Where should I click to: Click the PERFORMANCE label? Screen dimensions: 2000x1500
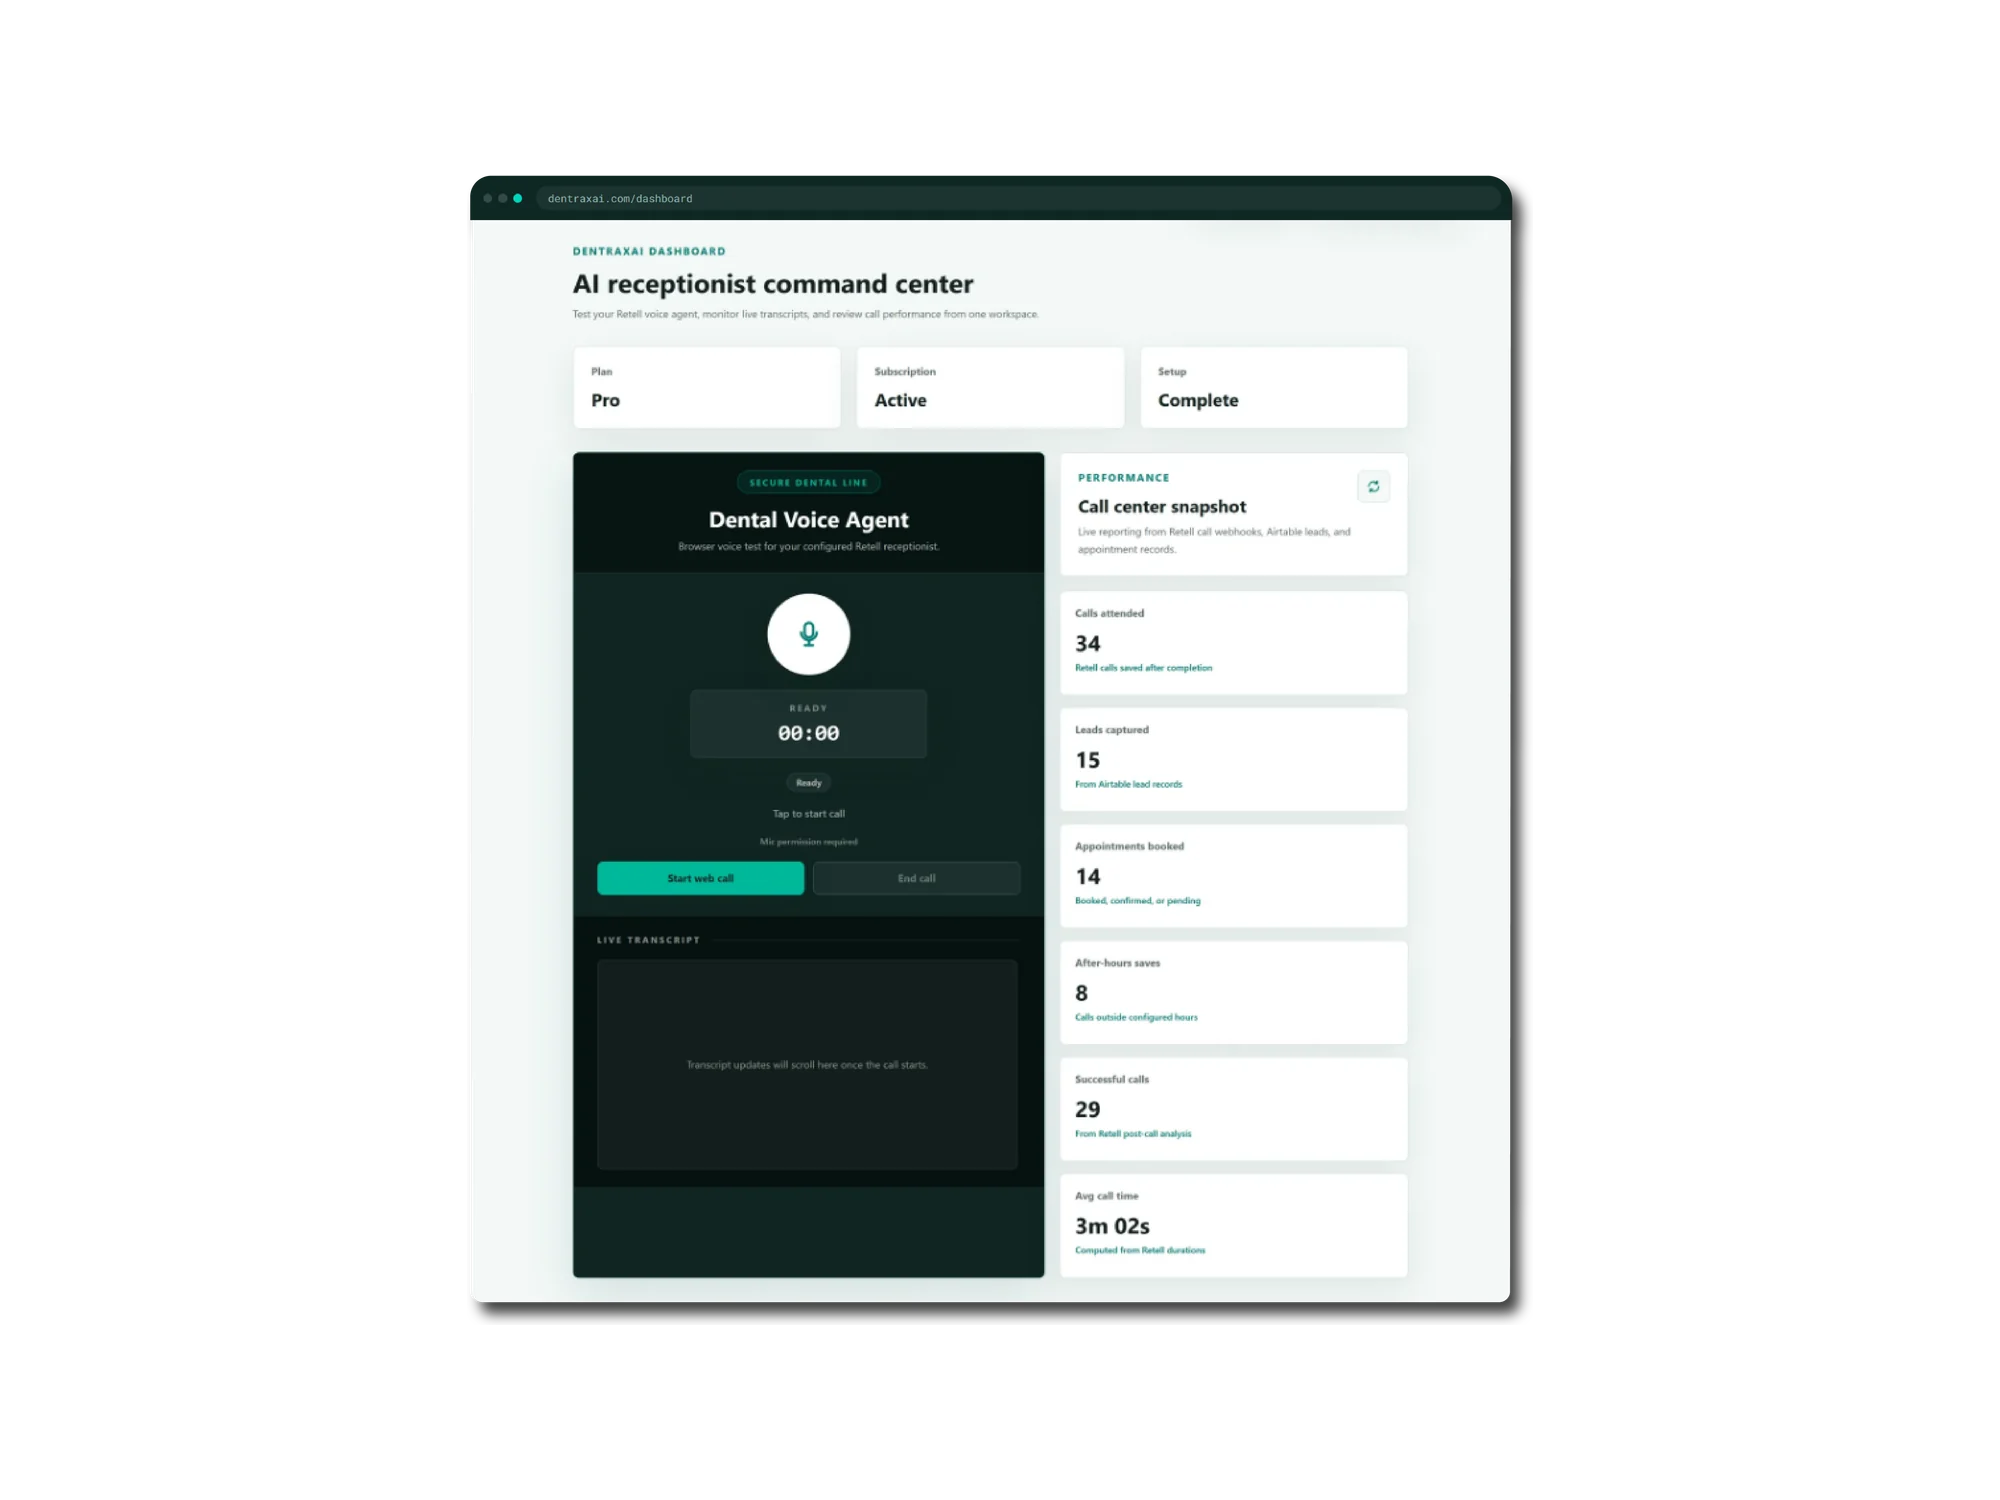(x=1123, y=478)
